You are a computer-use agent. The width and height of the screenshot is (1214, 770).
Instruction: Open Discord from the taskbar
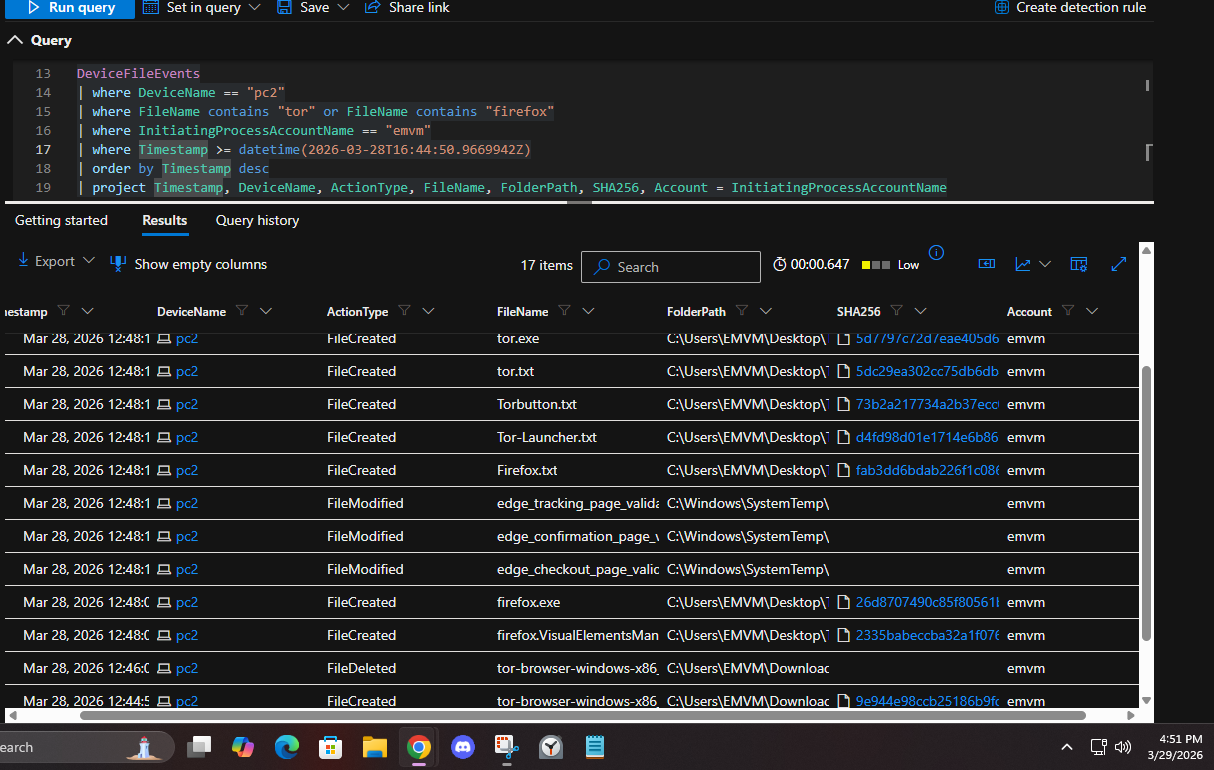pyautogui.click(x=462, y=746)
